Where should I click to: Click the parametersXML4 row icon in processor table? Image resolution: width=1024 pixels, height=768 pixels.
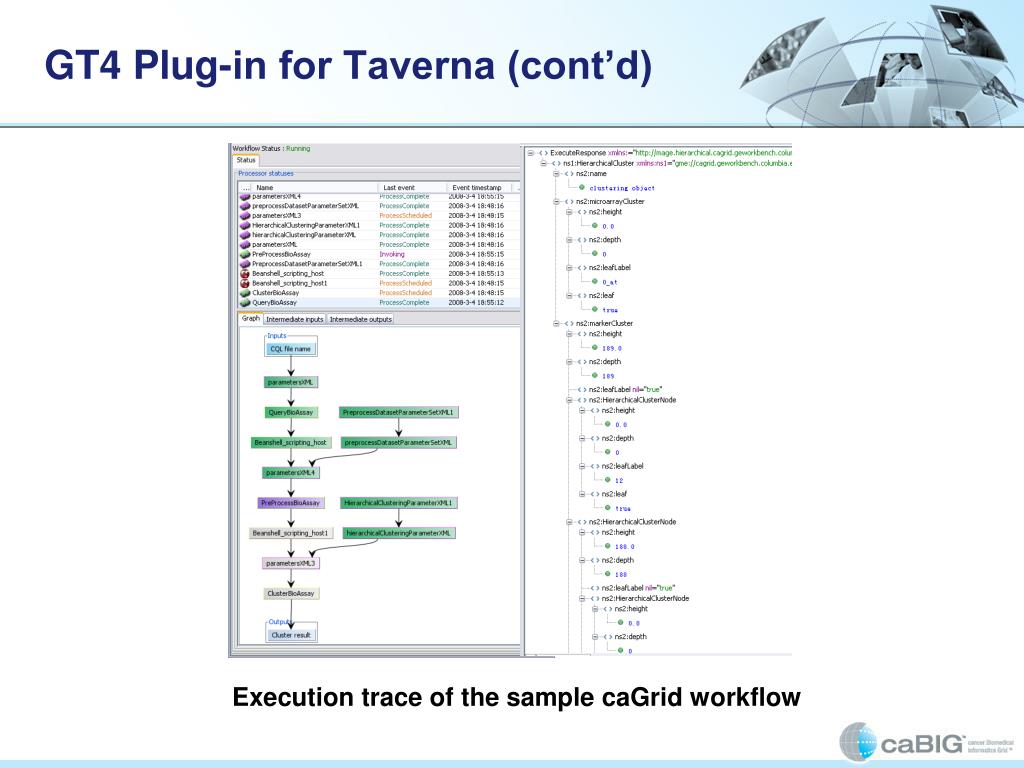[x=245, y=197]
